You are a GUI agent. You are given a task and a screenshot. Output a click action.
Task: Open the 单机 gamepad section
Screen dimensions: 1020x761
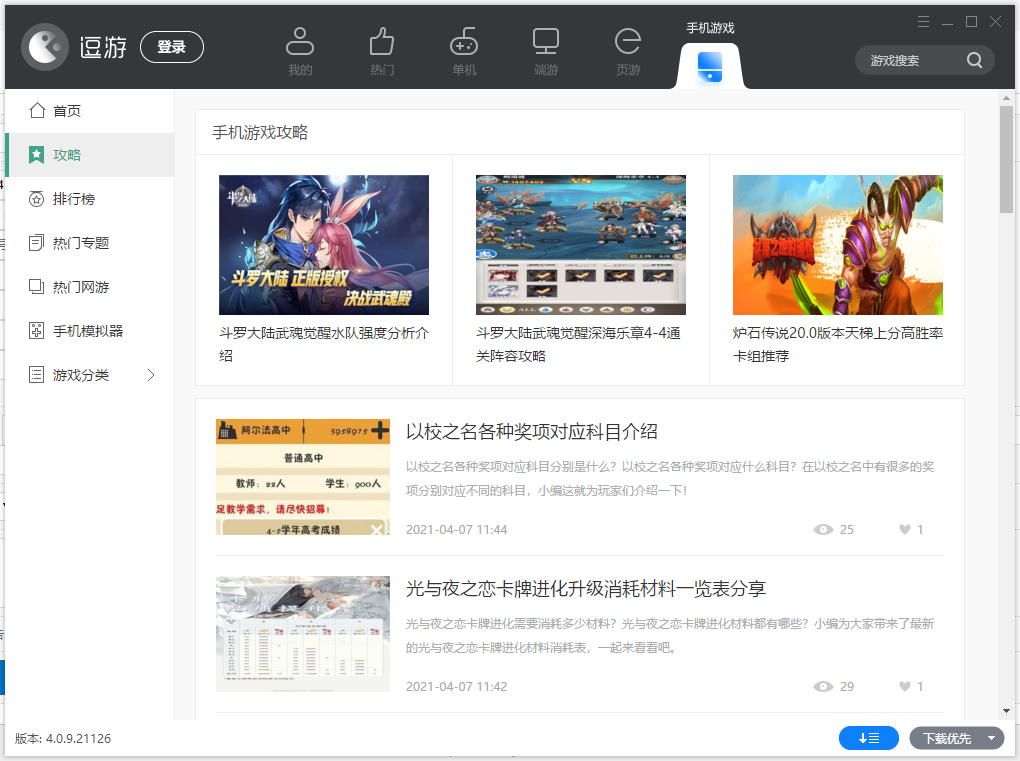[x=464, y=51]
